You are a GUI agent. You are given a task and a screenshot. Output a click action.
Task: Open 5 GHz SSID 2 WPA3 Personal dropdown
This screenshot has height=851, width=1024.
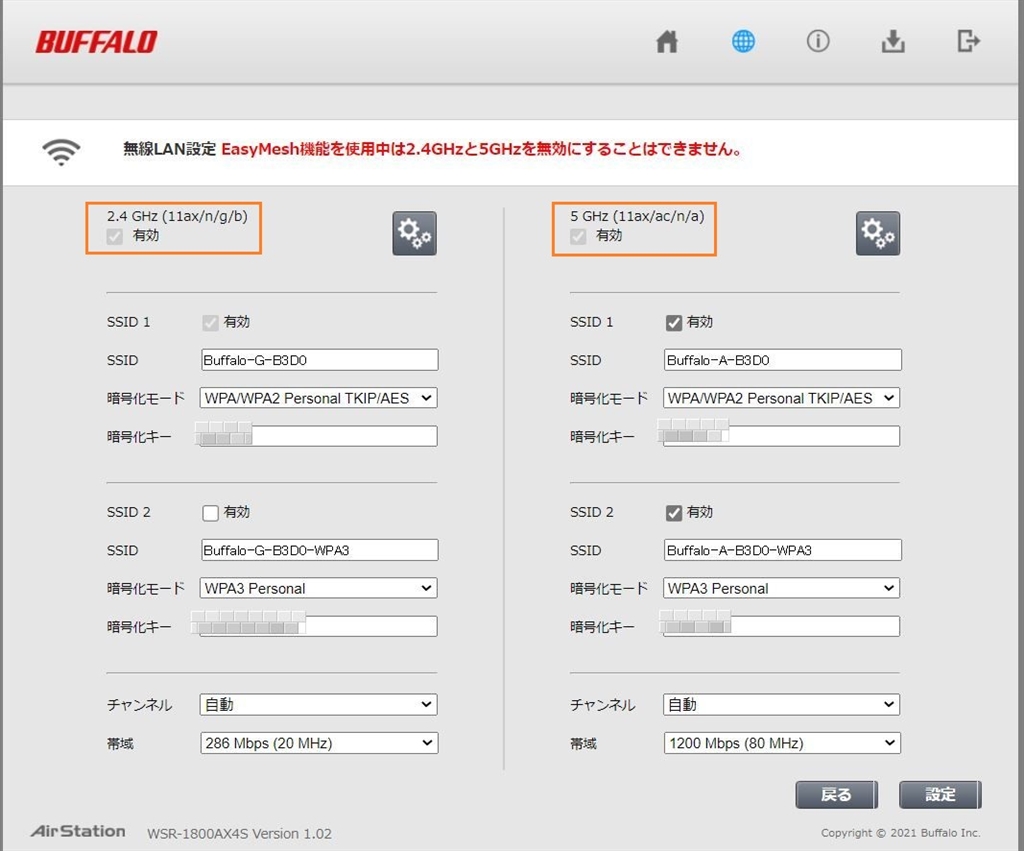click(782, 588)
